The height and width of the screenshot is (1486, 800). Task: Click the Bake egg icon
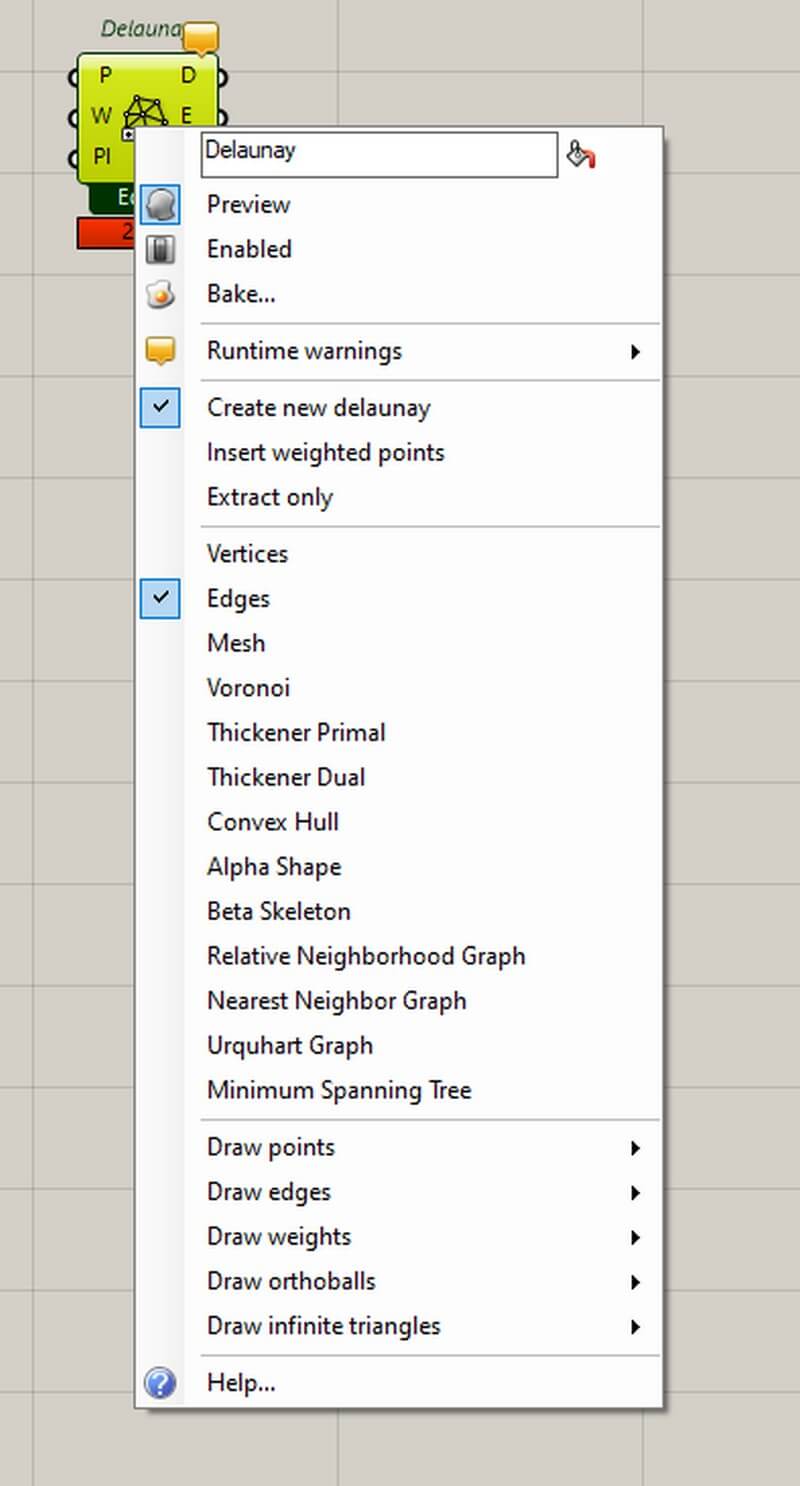point(160,294)
